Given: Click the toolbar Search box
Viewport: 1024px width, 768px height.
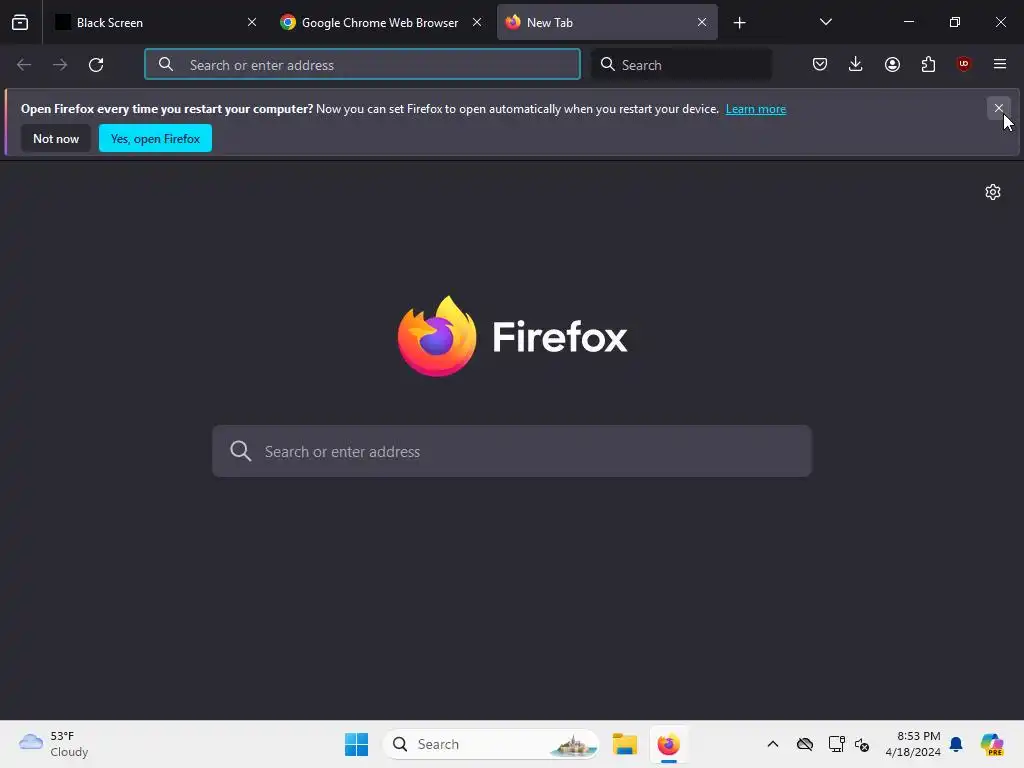Looking at the screenshot, I should click(681, 65).
